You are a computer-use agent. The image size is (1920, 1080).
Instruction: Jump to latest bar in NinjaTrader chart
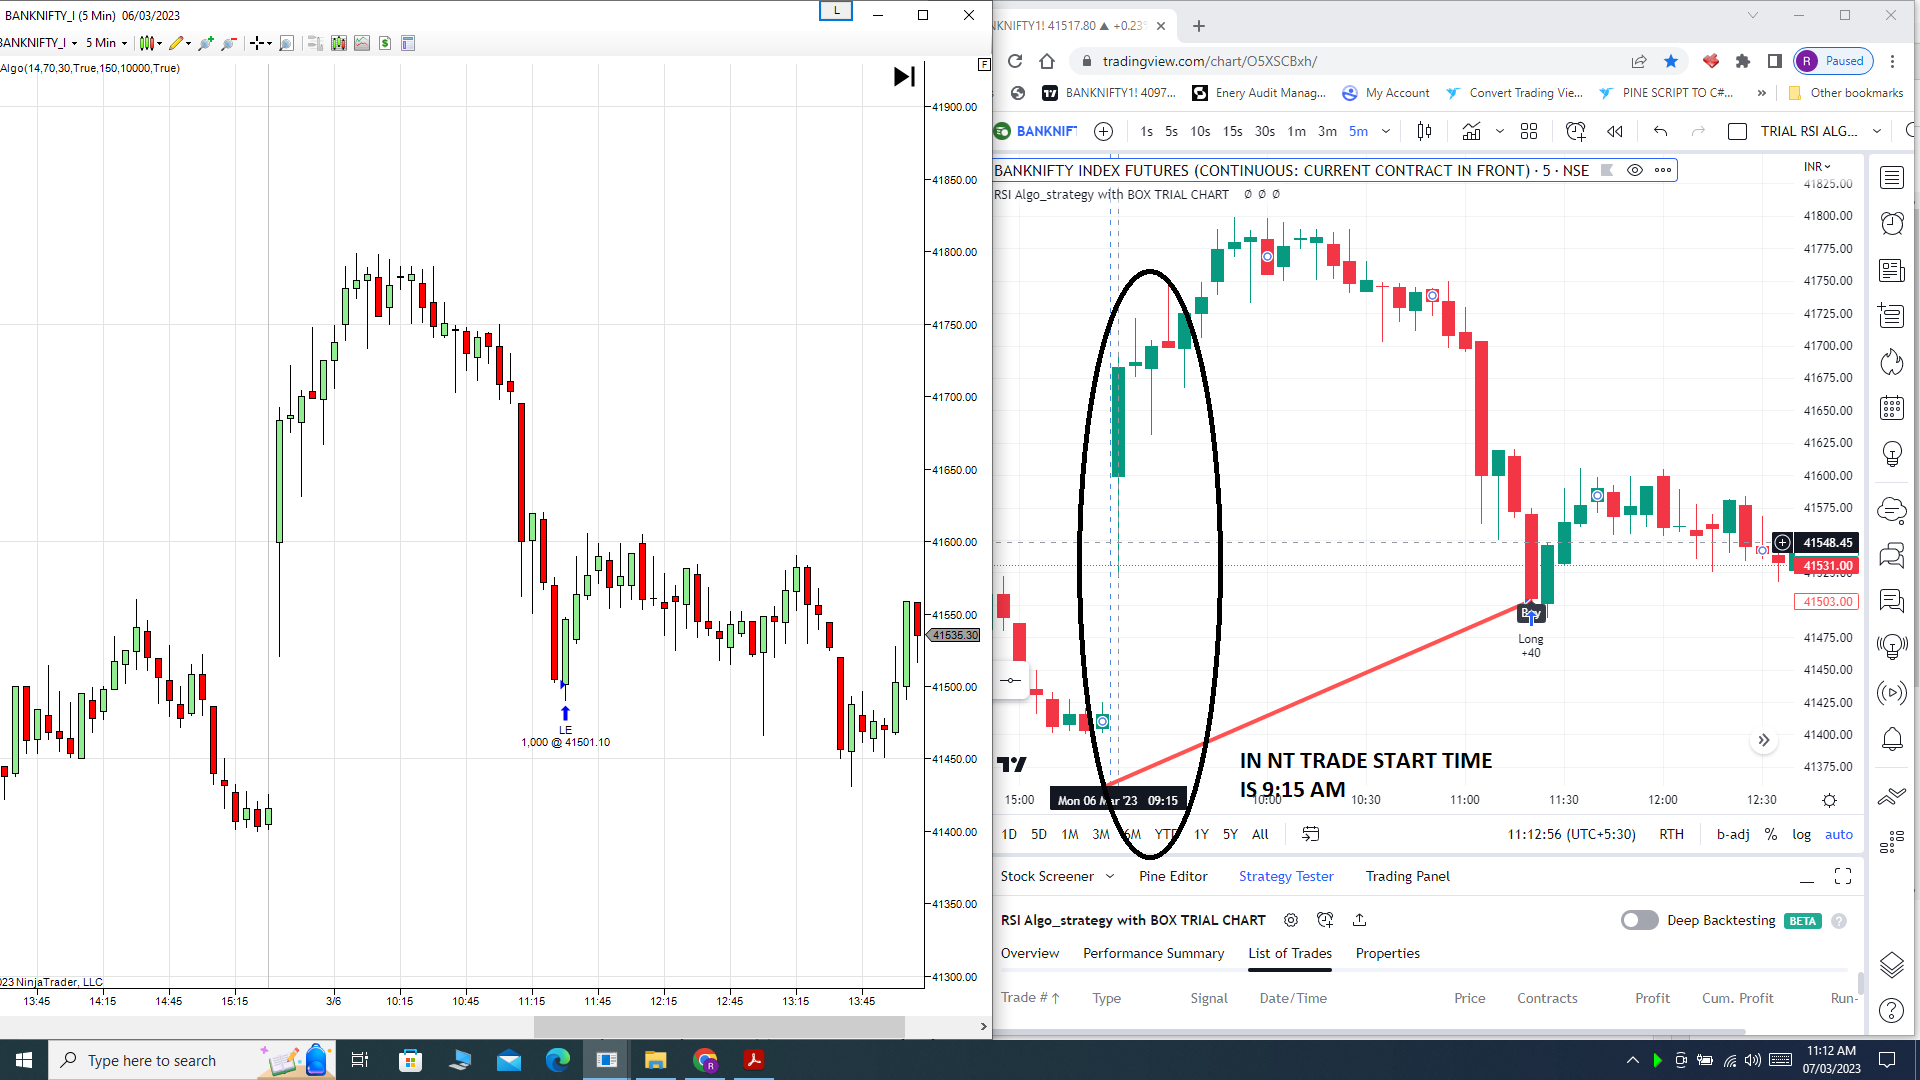point(904,77)
